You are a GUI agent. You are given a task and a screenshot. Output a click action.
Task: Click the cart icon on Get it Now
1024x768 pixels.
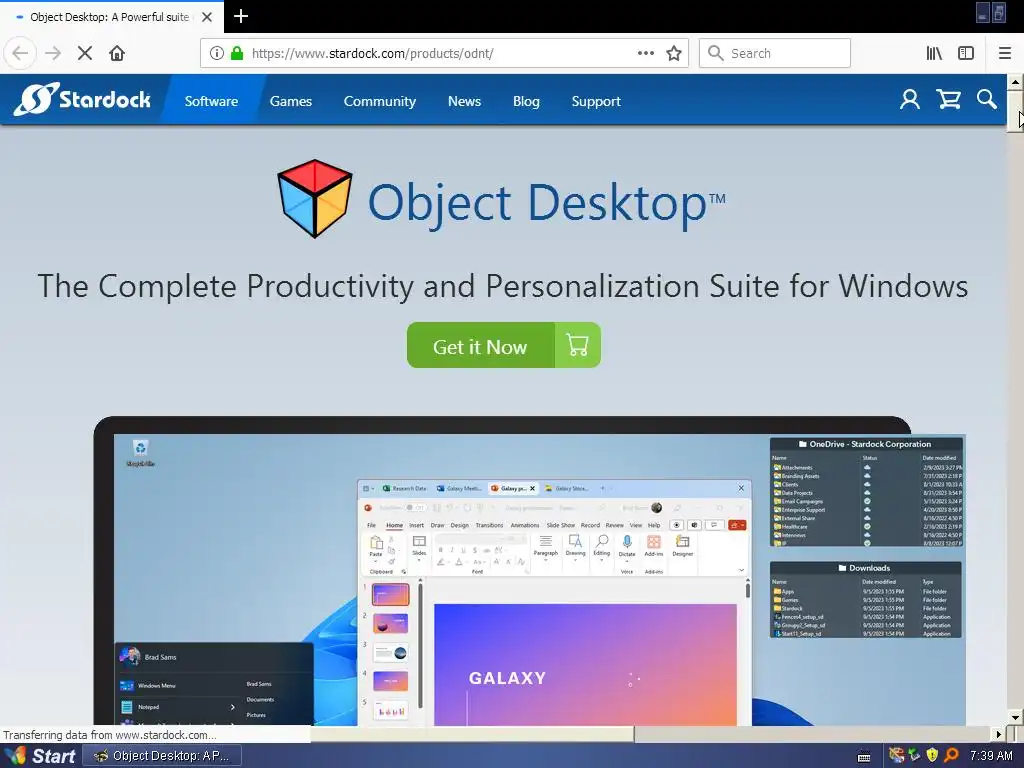pos(577,345)
